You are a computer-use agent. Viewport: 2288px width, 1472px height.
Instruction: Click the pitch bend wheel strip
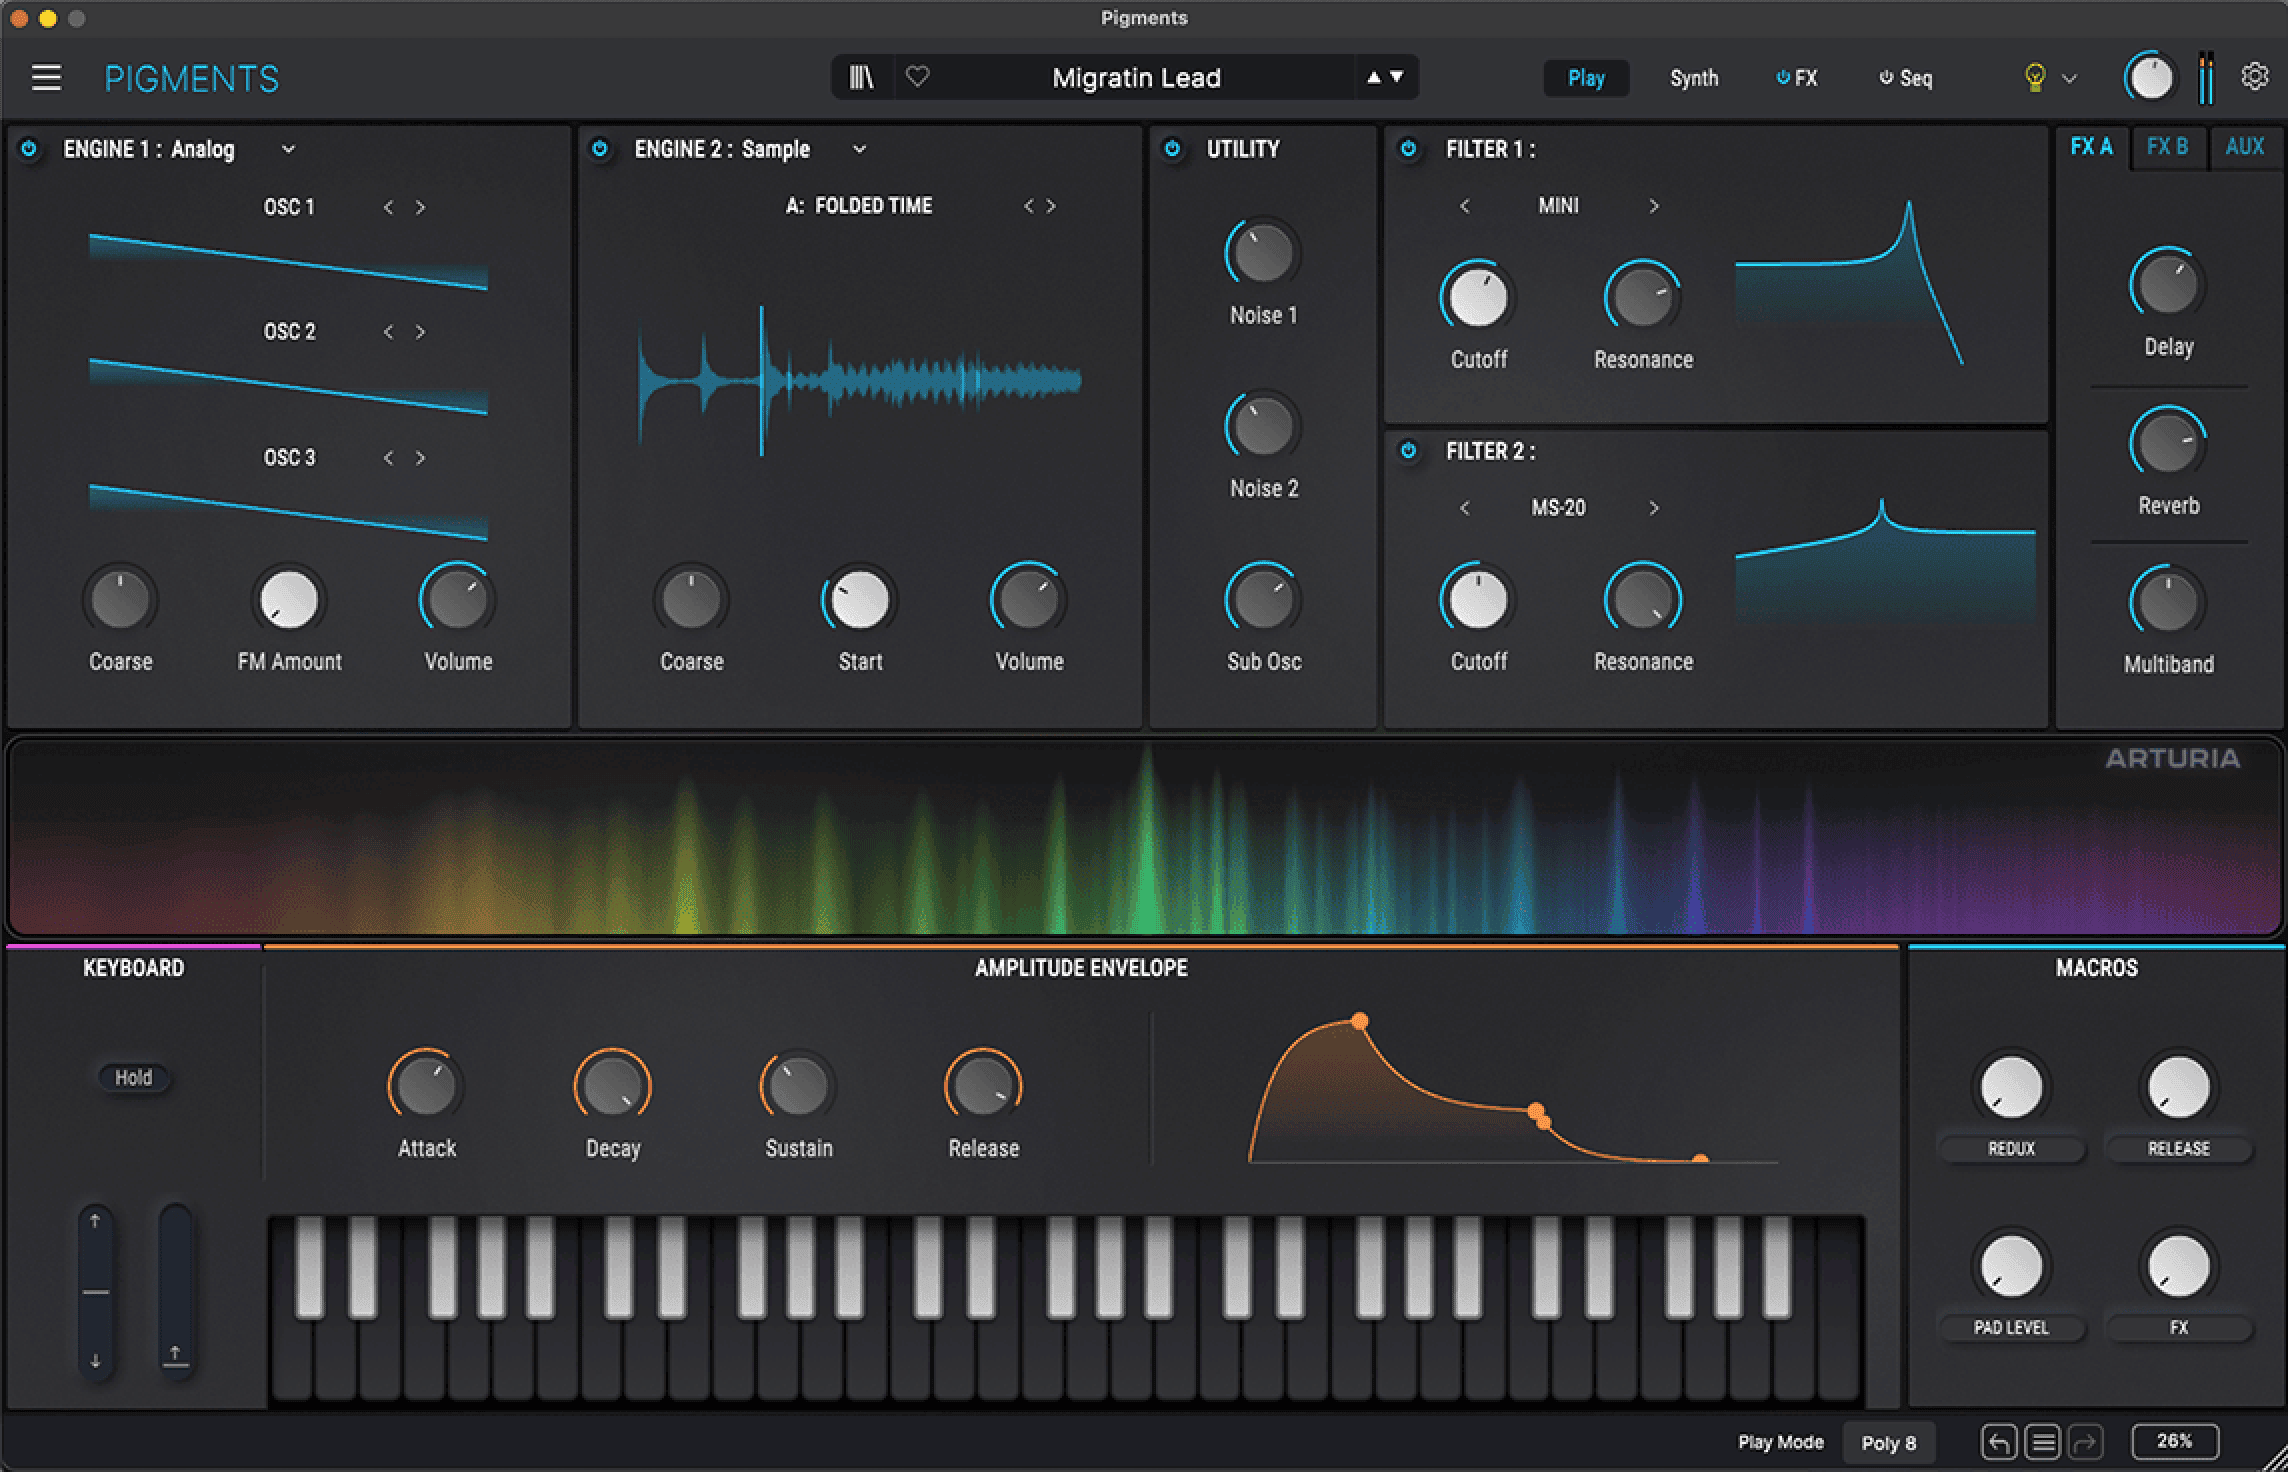click(96, 1291)
